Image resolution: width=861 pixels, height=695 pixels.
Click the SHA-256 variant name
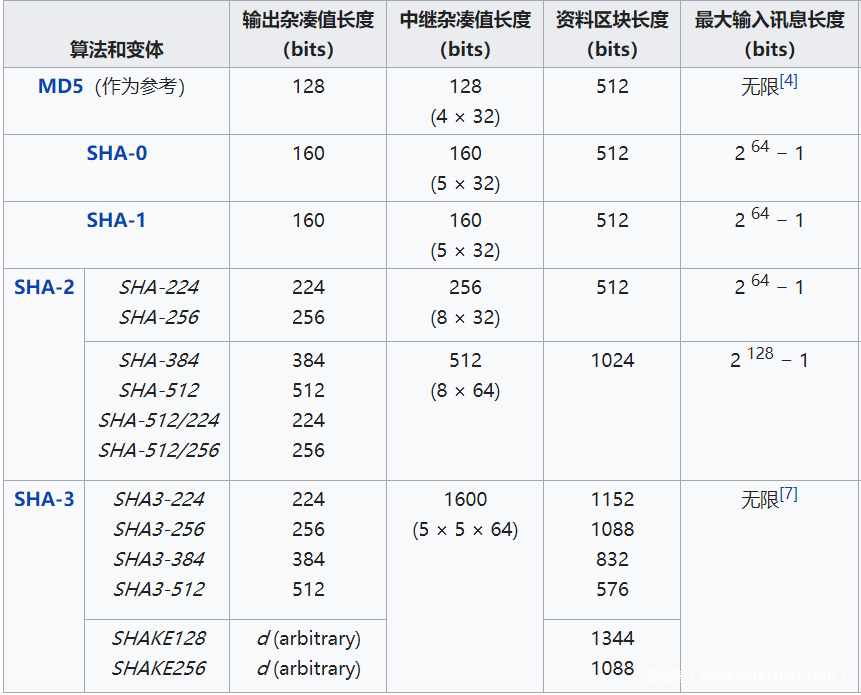click(159, 317)
